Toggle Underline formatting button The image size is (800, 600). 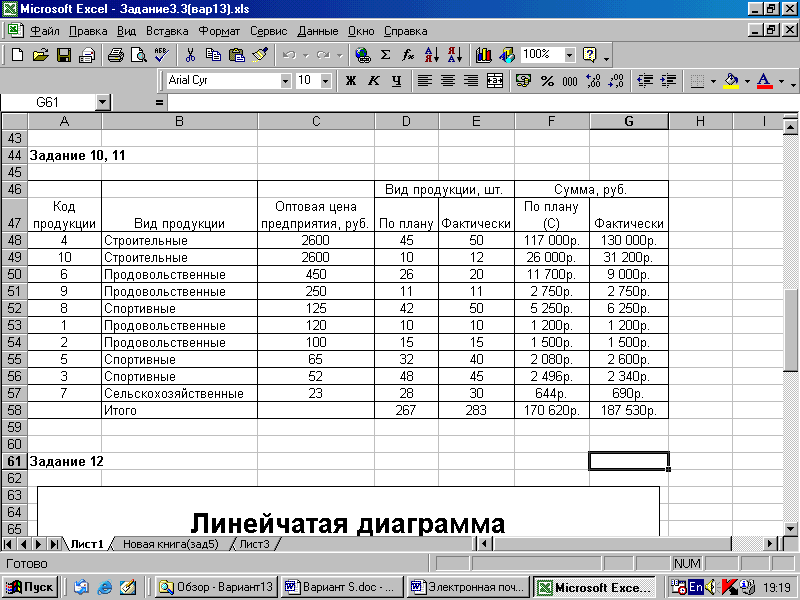(x=396, y=81)
